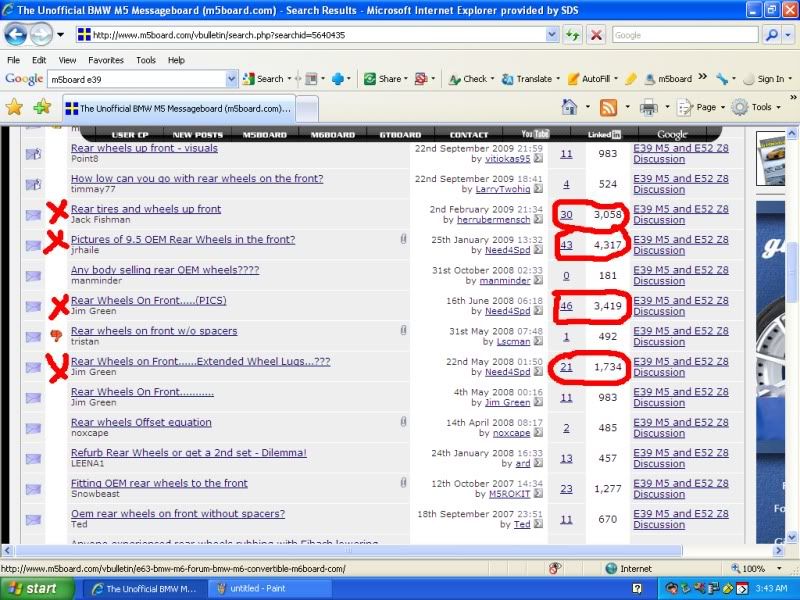Click the vertical scrollbar down arrow
Screen dimensions: 800x600
pyautogui.click(x=792, y=537)
